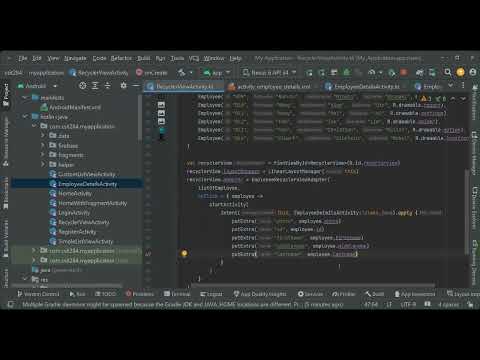Open the Device Explorer right side tab
480x360 pixels.
(x=474, y=207)
